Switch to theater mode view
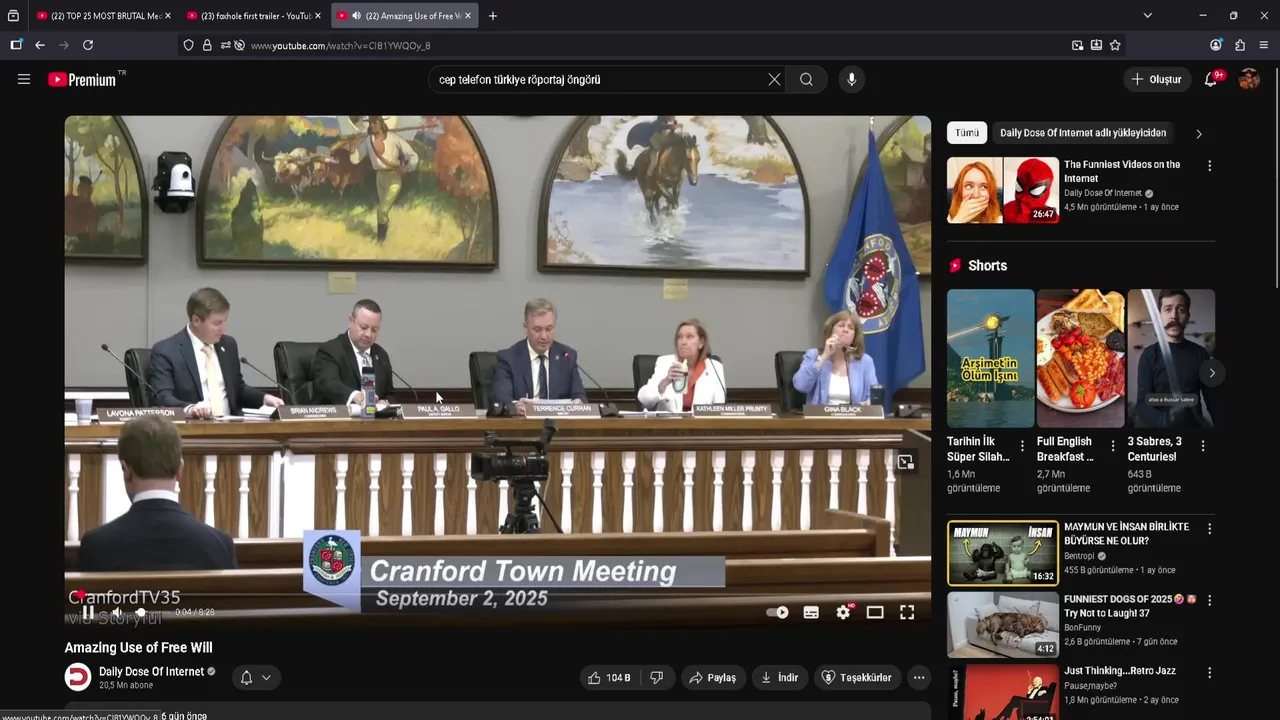Image resolution: width=1280 pixels, height=720 pixels. pyautogui.click(x=875, y=612)
